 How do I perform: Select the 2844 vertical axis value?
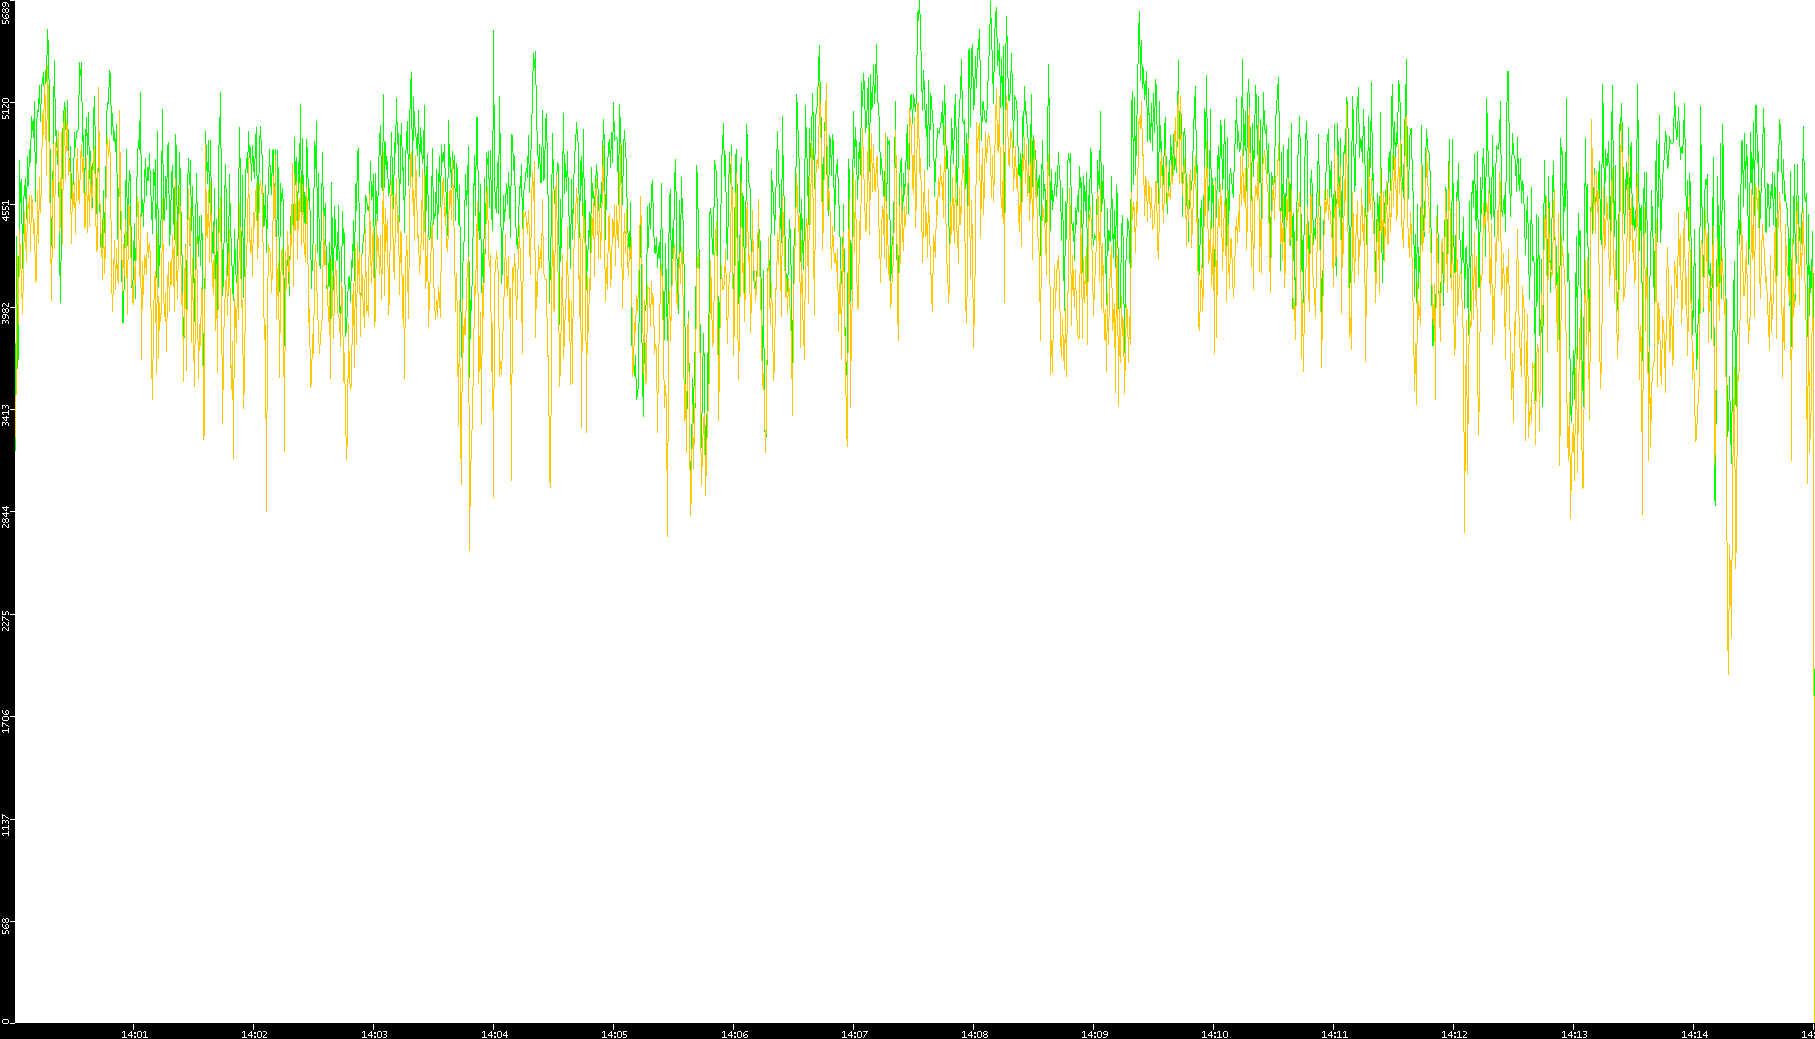click(6, 517)
